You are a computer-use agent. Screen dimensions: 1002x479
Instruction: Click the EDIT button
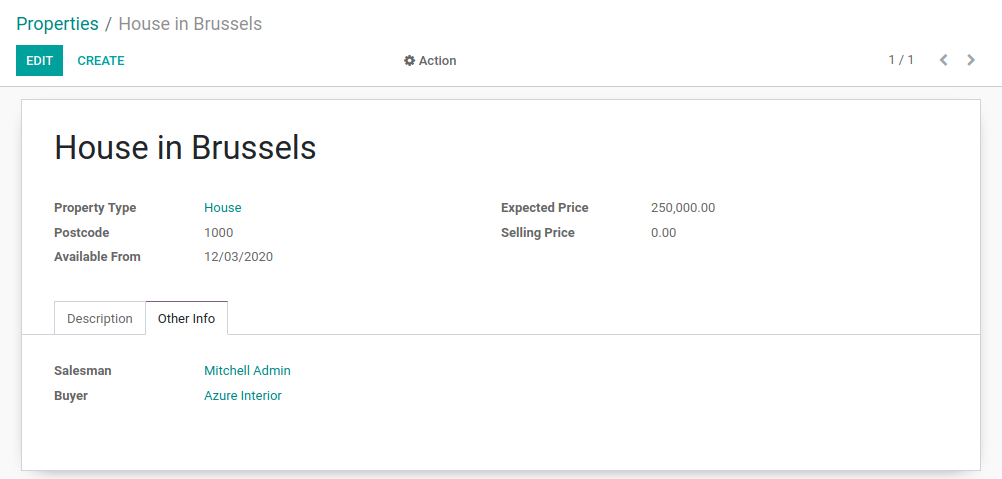[x=39, y=61]
